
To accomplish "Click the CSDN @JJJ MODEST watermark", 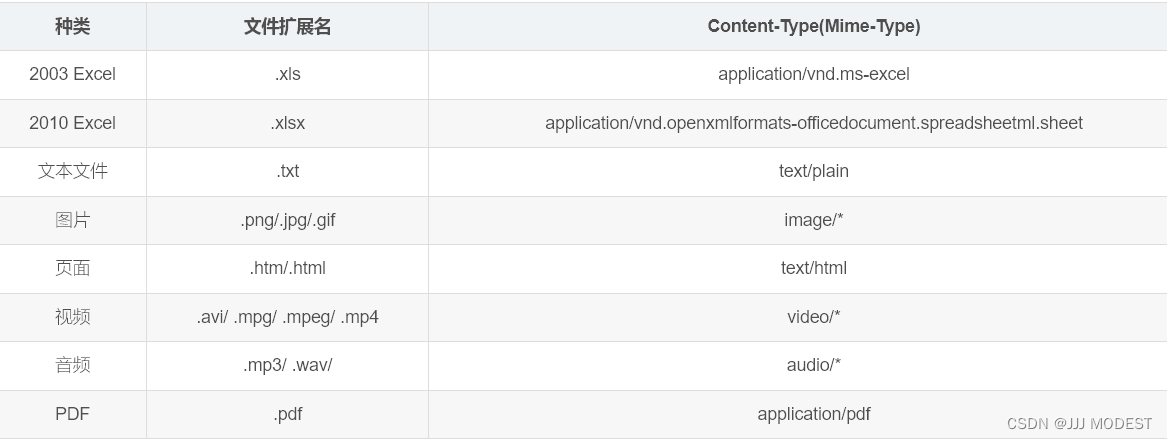I will (x=1079, y=424).
